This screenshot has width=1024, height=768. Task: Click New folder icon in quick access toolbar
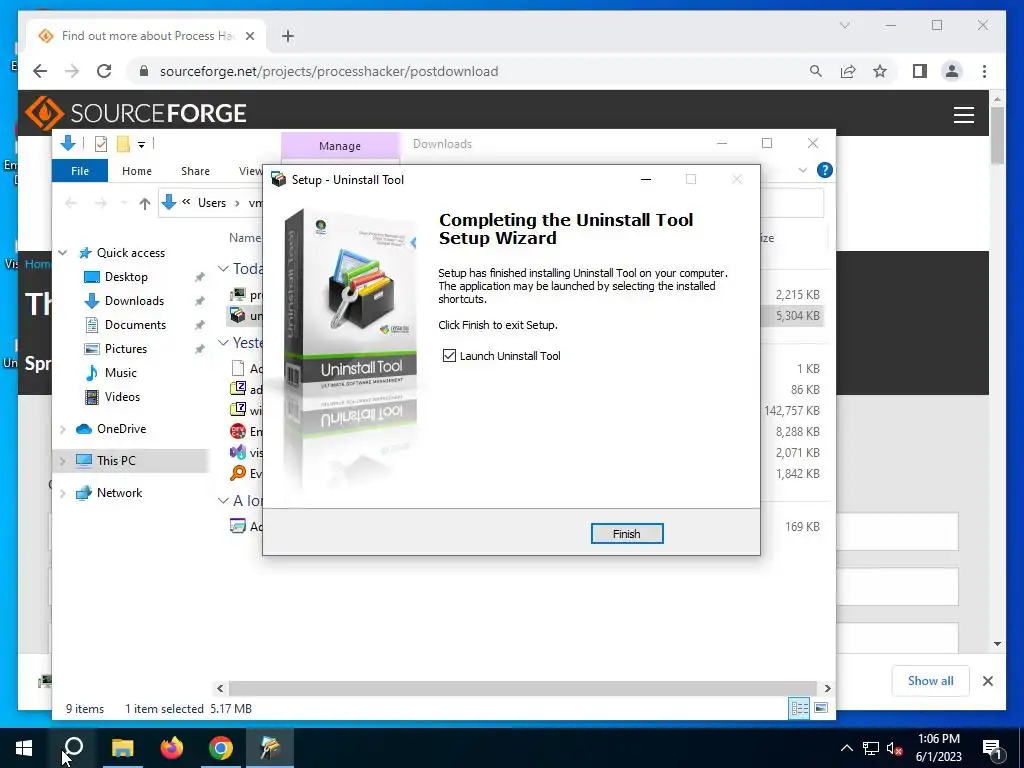[123, 144]
